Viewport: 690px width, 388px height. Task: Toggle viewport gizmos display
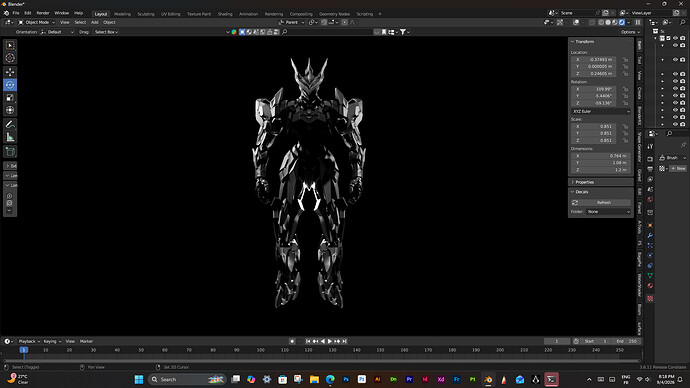click(x=560, y=22)
